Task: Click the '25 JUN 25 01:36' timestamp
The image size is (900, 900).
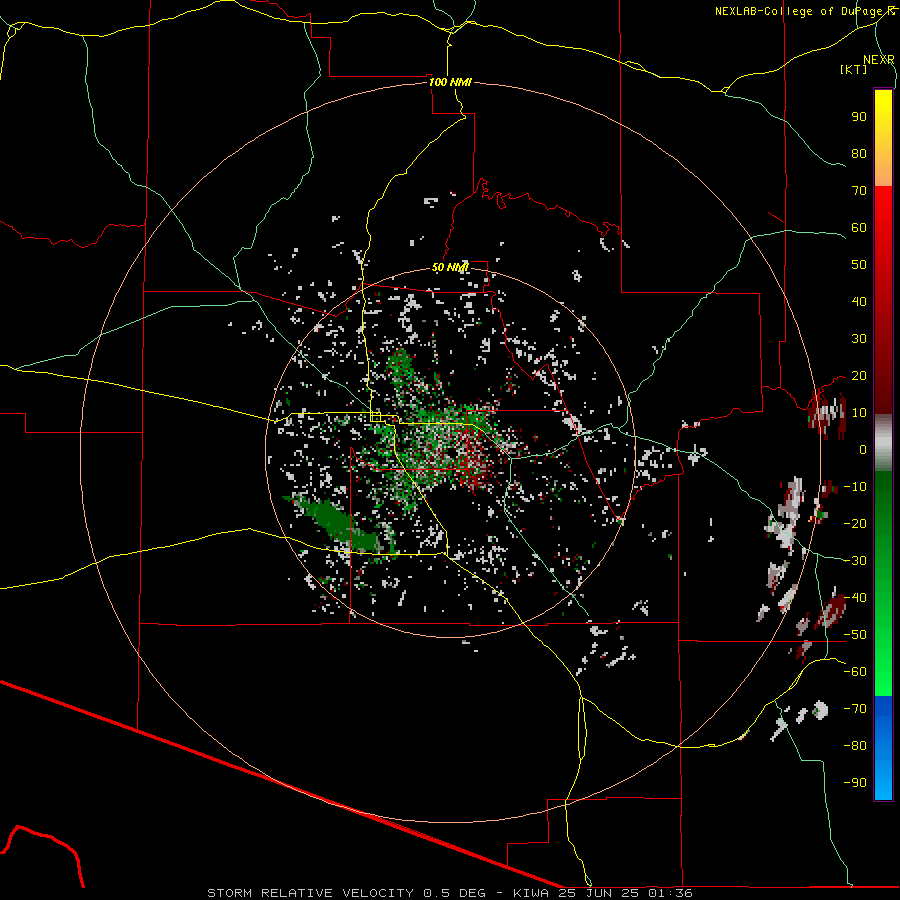Action: point(626,893)
